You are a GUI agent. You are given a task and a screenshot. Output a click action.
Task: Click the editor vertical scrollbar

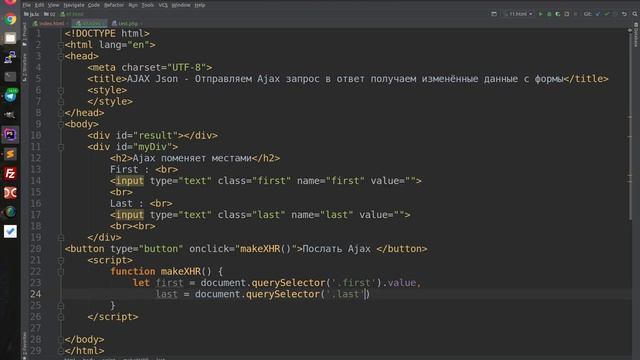click(630, 127)
